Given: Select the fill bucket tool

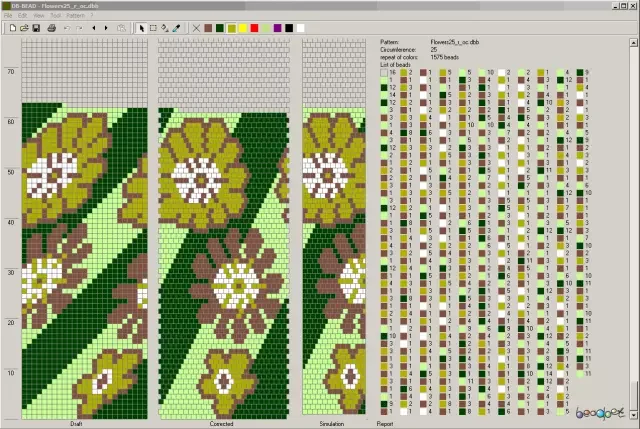Looking at the screenshot, I should point(165,28).
